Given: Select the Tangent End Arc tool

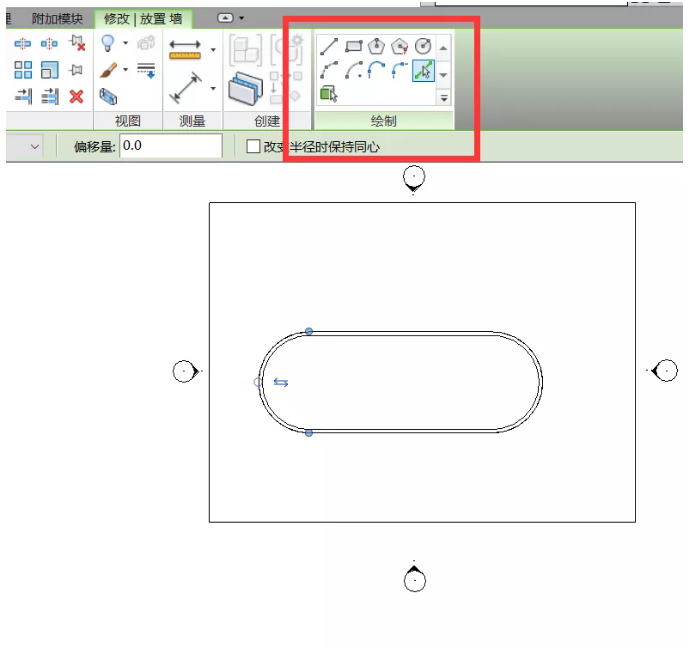Looking at the screenshot, I should (x=377, y=71).
